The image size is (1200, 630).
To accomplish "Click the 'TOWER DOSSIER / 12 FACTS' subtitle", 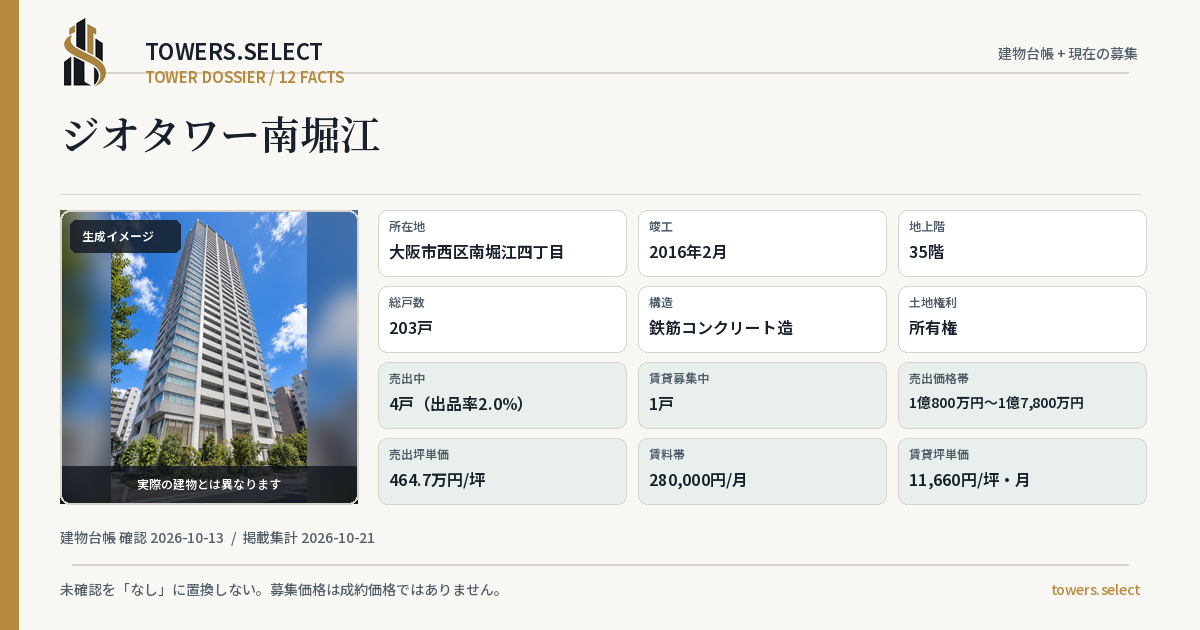I will [245, 77].
